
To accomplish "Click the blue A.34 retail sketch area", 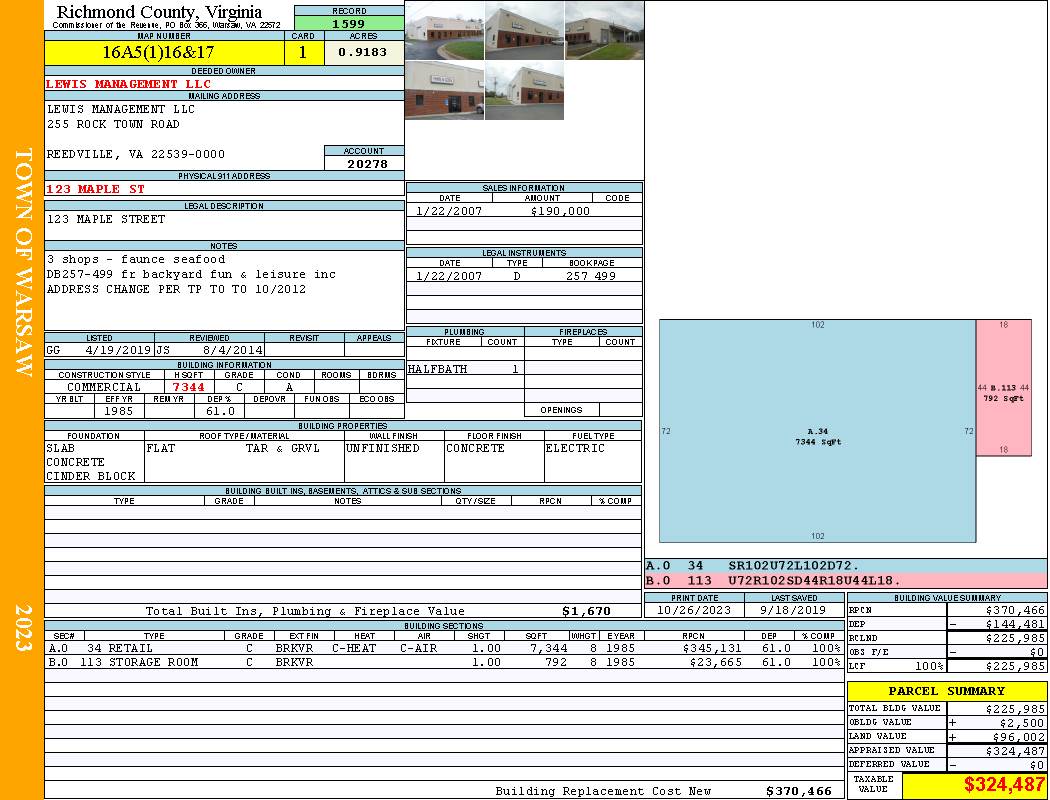I will (817, 431).
